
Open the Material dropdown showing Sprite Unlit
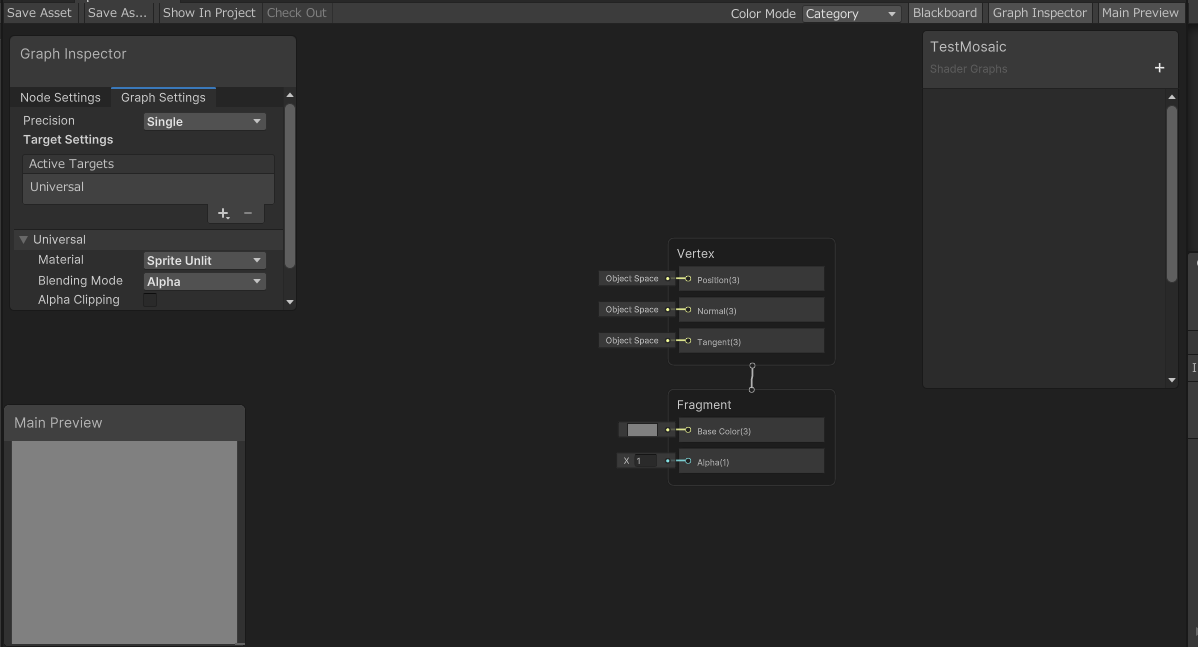204,259
